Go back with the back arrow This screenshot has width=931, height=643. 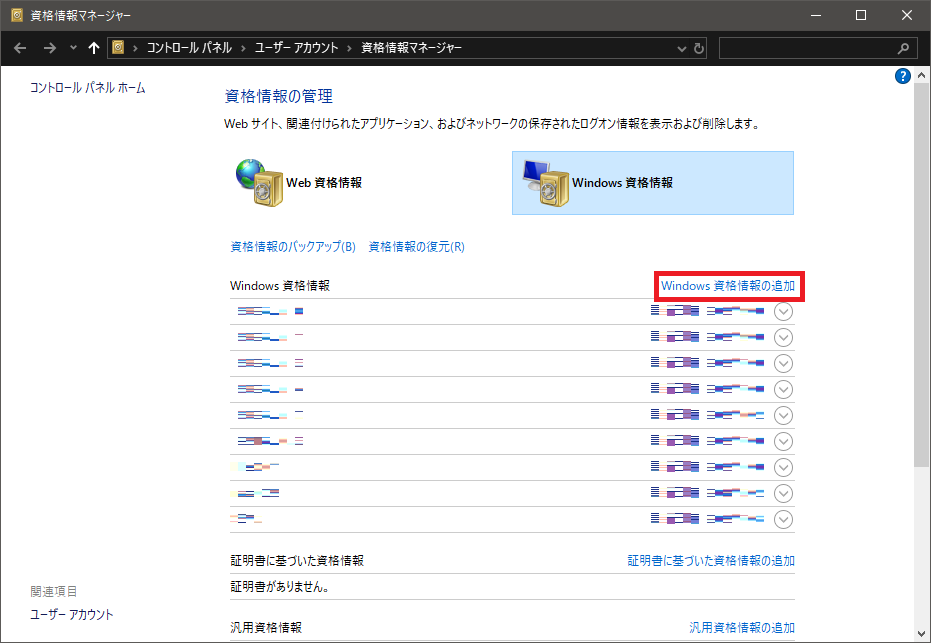tap(20, 48)
